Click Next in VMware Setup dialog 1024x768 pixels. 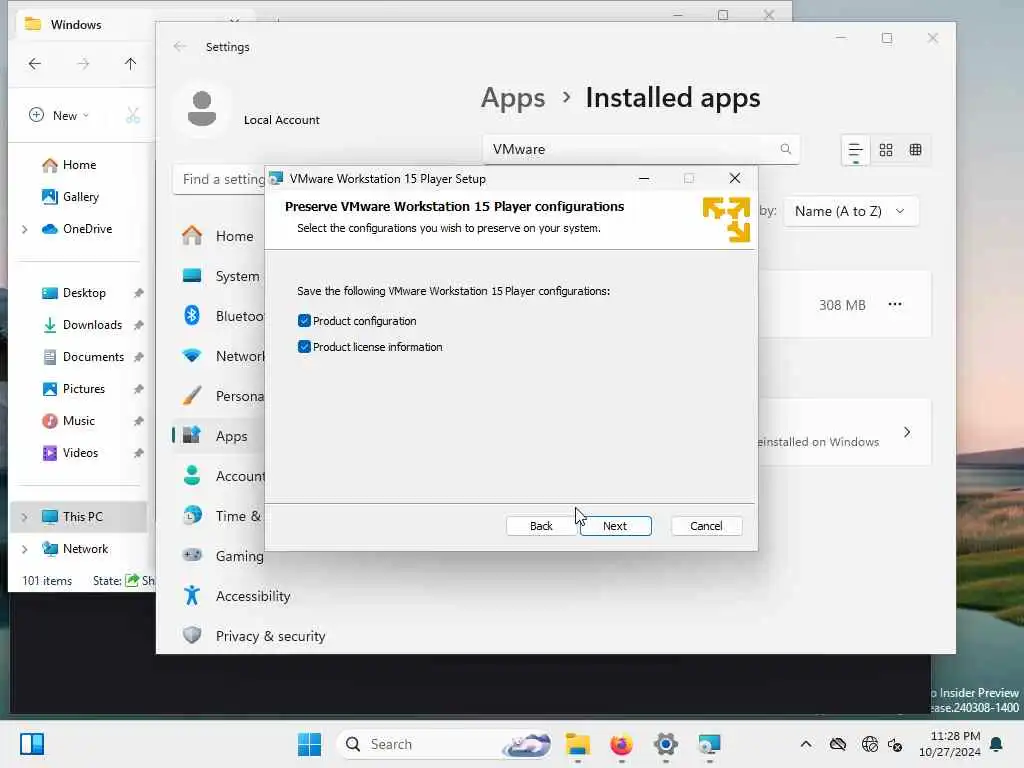[x=615, y=526]
